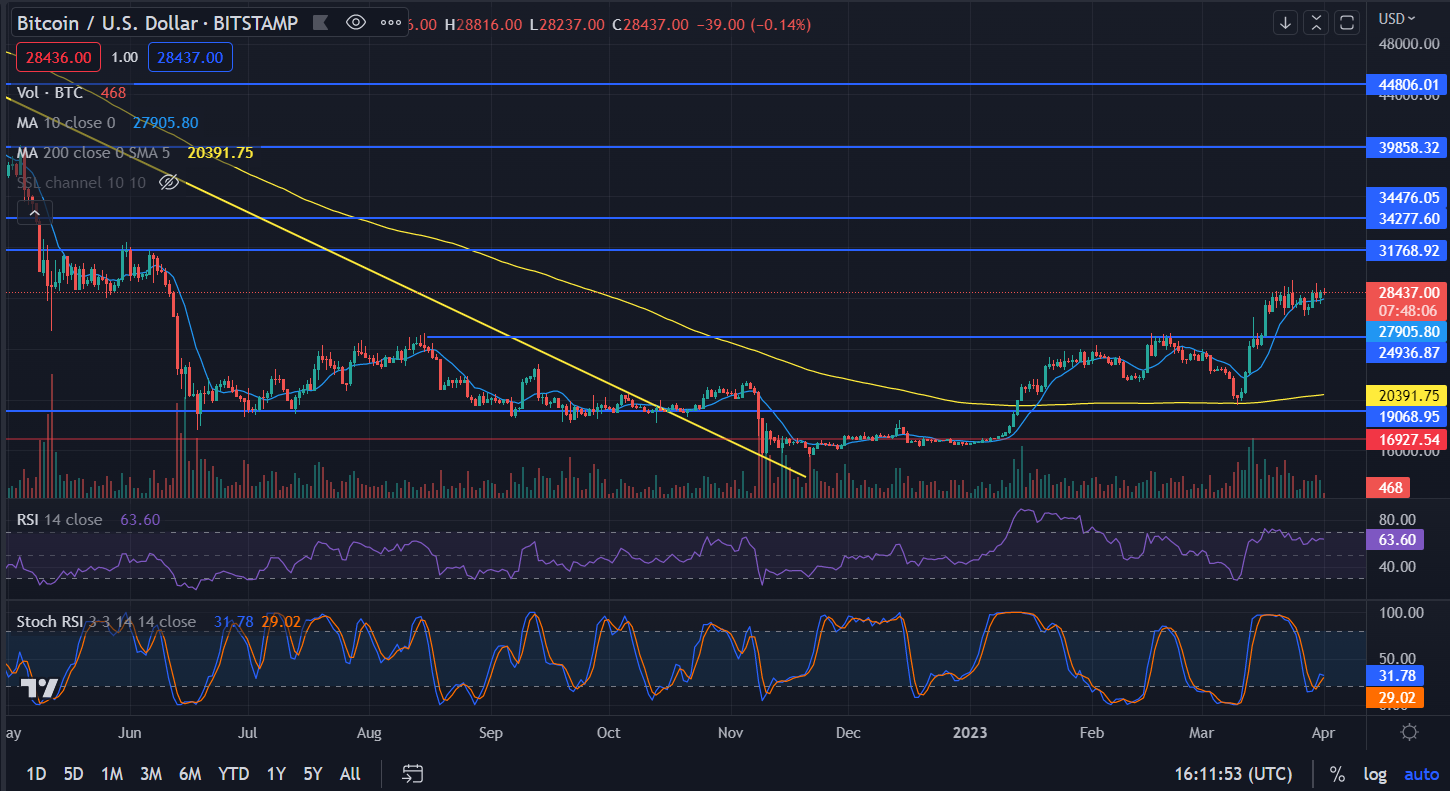Toggle auto scale mode
The image size is (1450, 791).
(x=1421, y=773)
